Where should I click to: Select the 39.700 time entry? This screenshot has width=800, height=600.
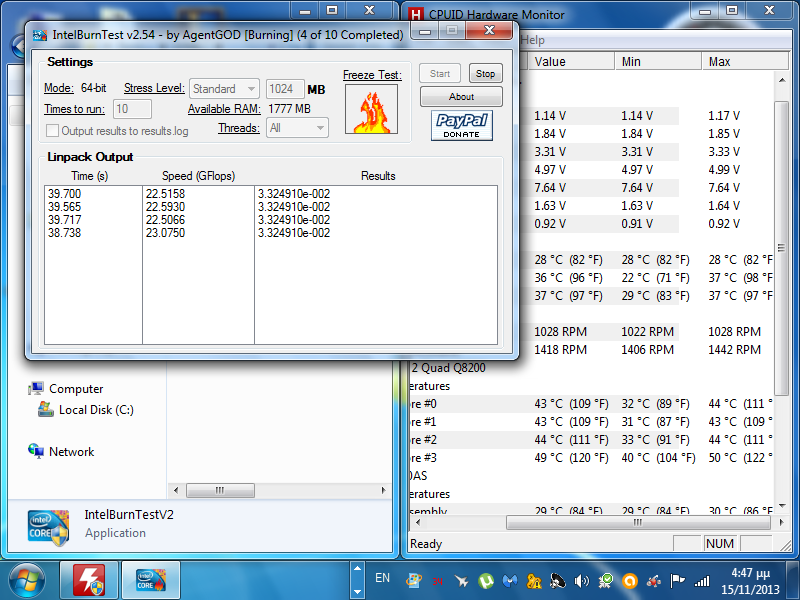64,194
